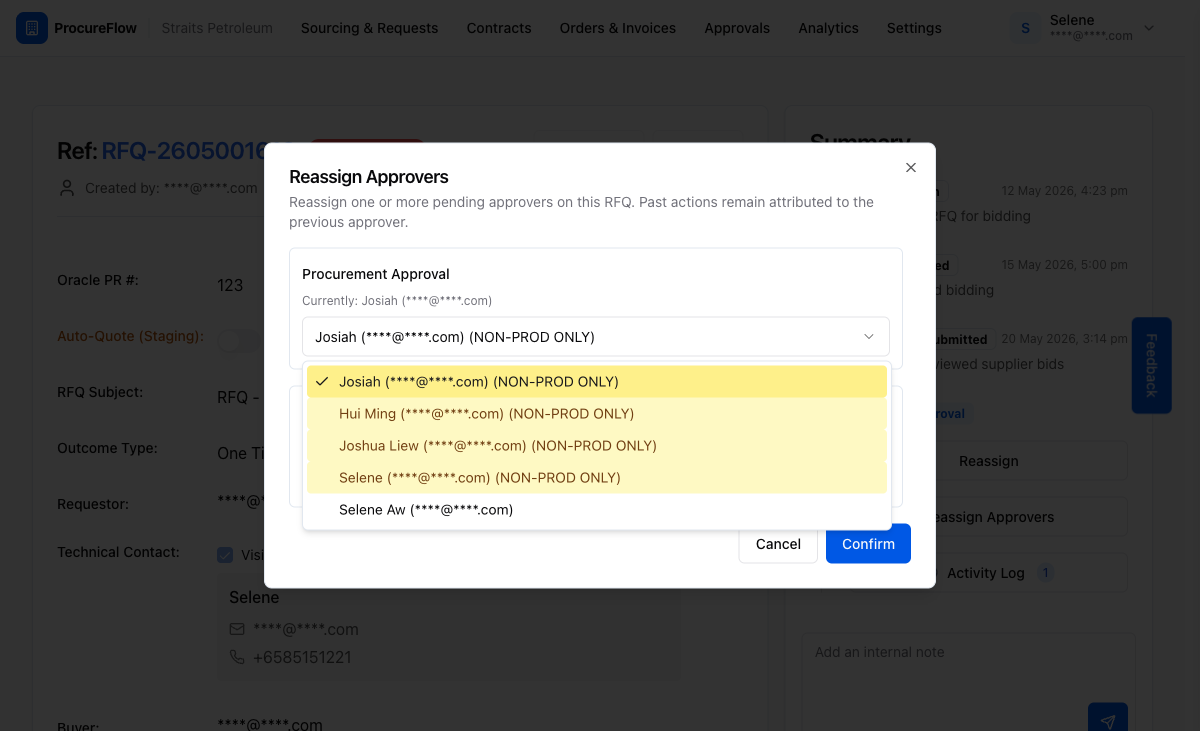Click the Activity Log count badge
The width and height of the screenshot is (1200, 731).
click(1046, 573)
